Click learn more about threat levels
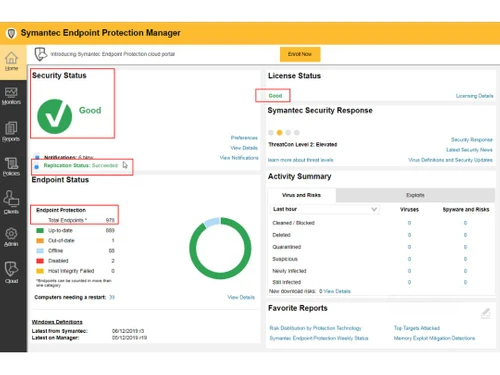Image resolution: width=500 pixels, height=375 pixels. [x=301, y=160]
